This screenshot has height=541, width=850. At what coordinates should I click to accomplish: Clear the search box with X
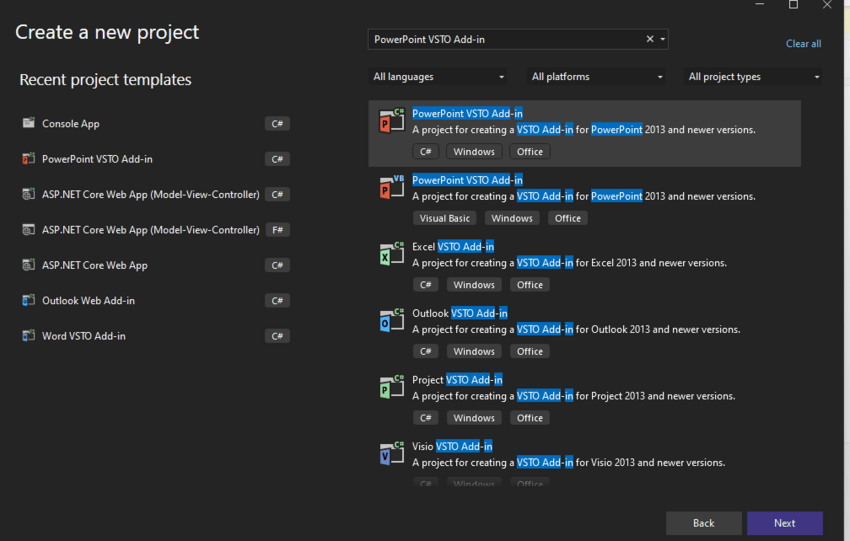649,39
